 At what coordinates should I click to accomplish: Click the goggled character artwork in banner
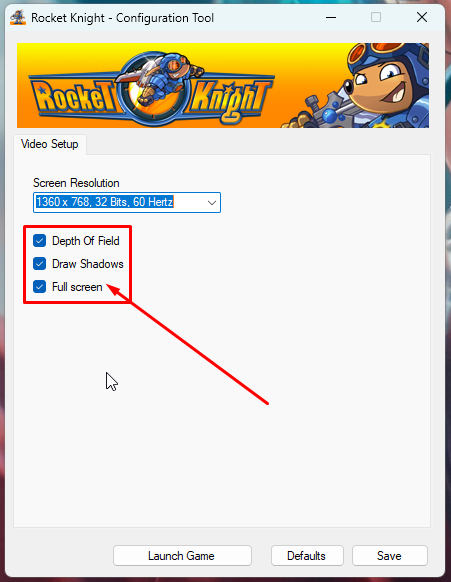364,86
